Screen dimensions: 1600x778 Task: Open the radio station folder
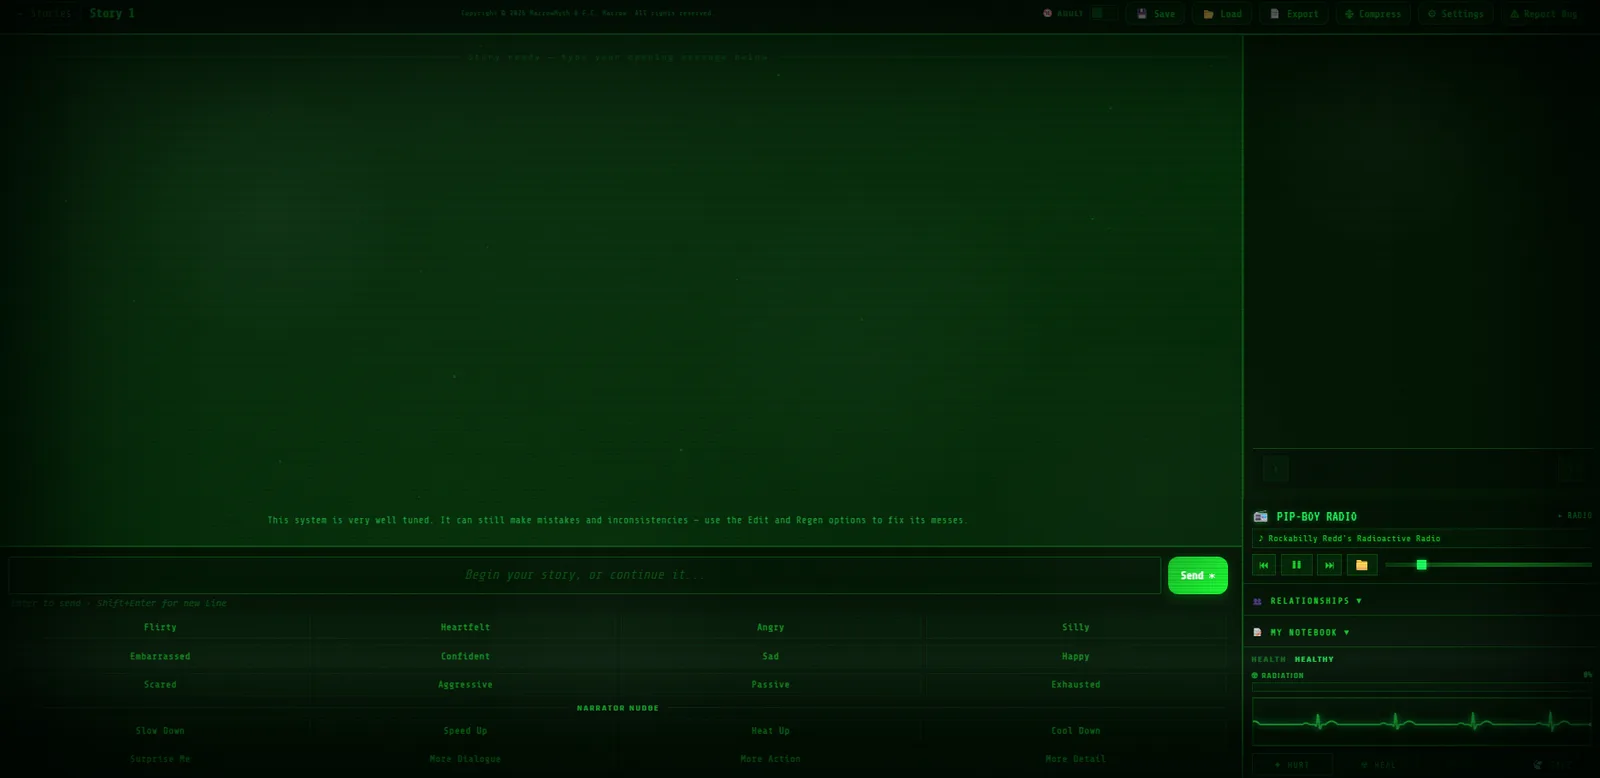[x=1362, y=565]
